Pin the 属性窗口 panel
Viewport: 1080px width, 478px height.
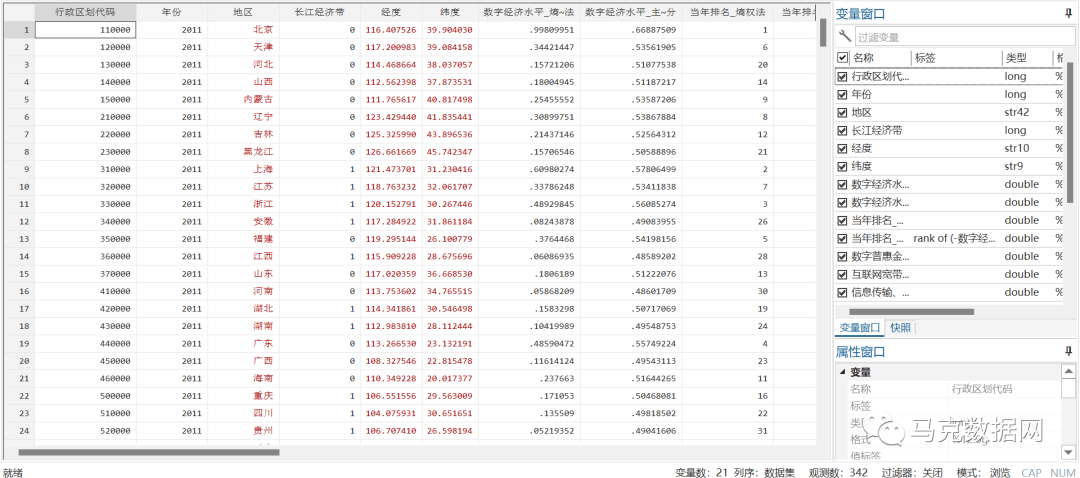[x=1069, y=352]
